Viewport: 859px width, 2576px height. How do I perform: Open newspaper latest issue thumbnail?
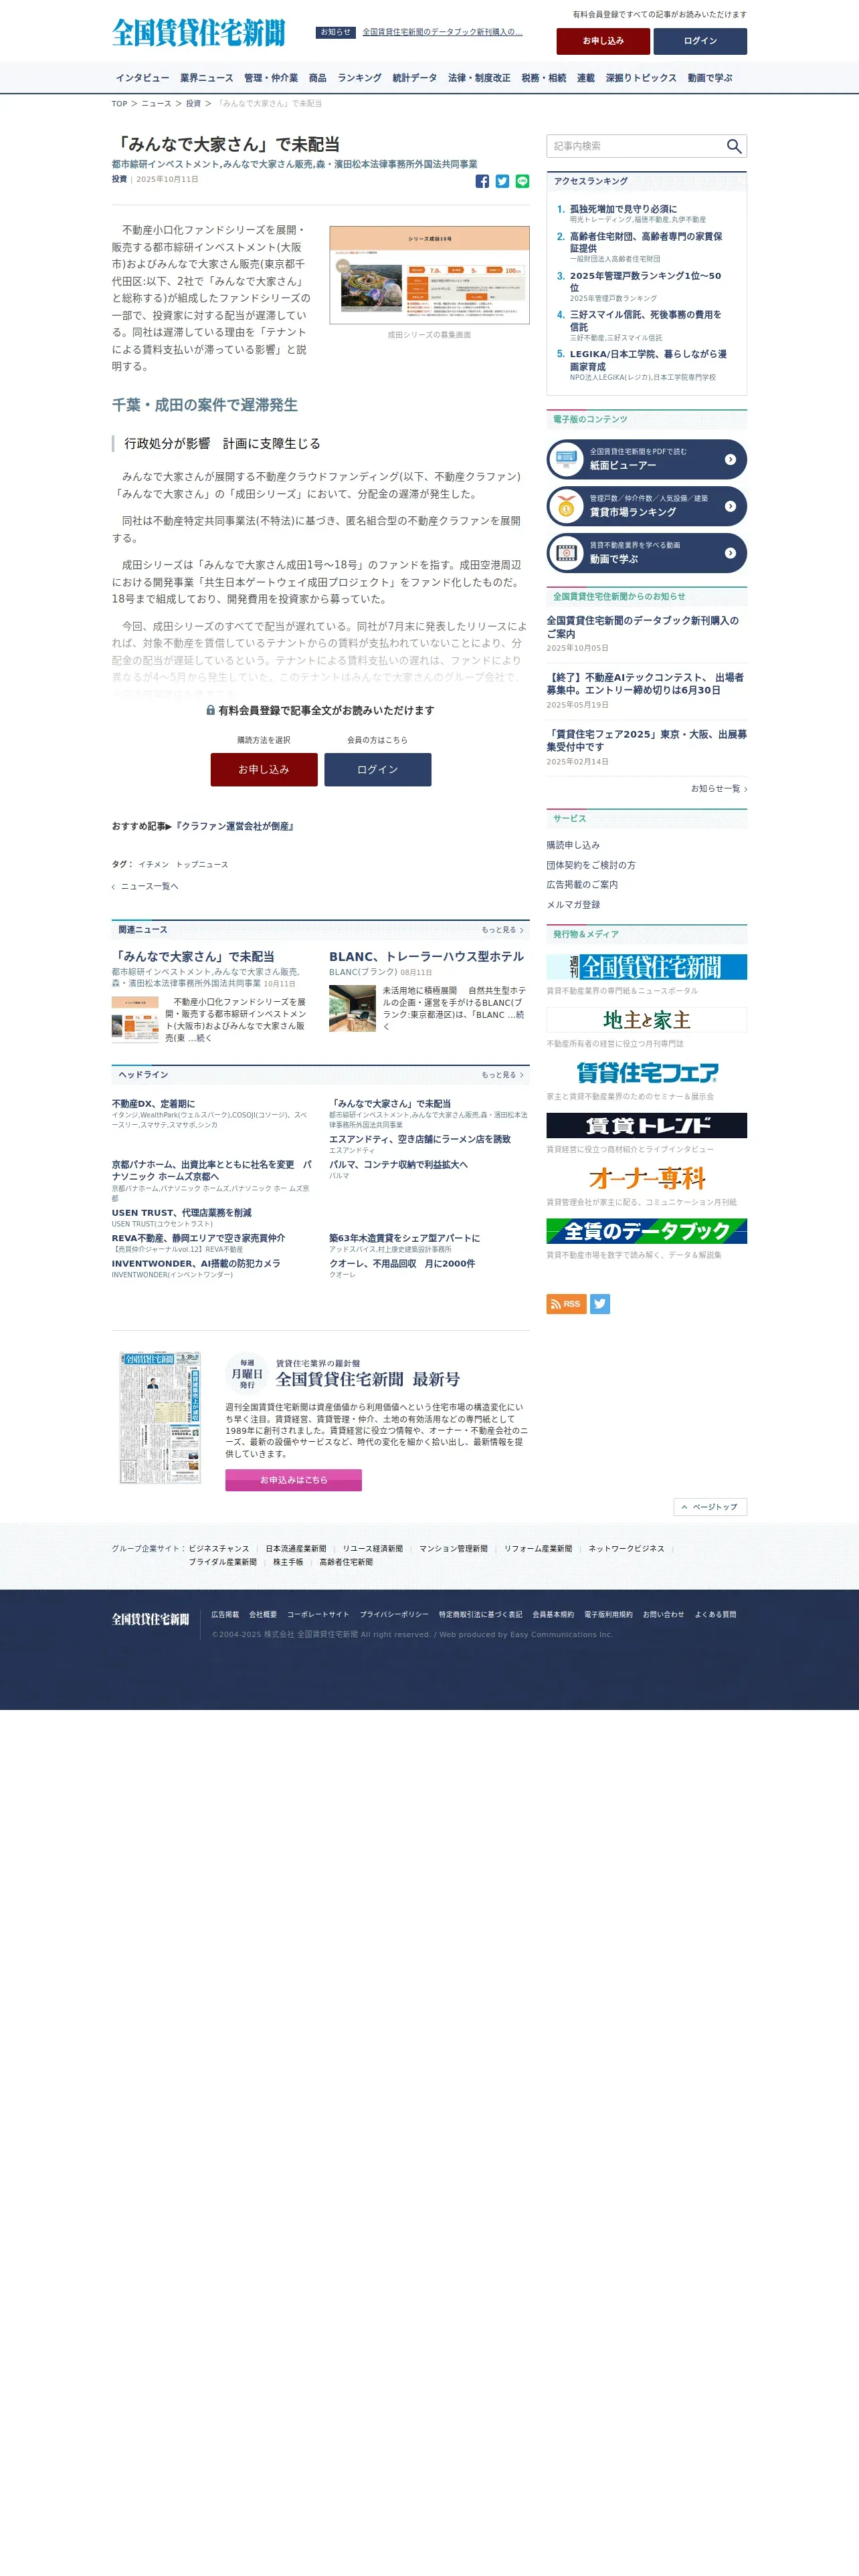click(x=160, y=1418)
